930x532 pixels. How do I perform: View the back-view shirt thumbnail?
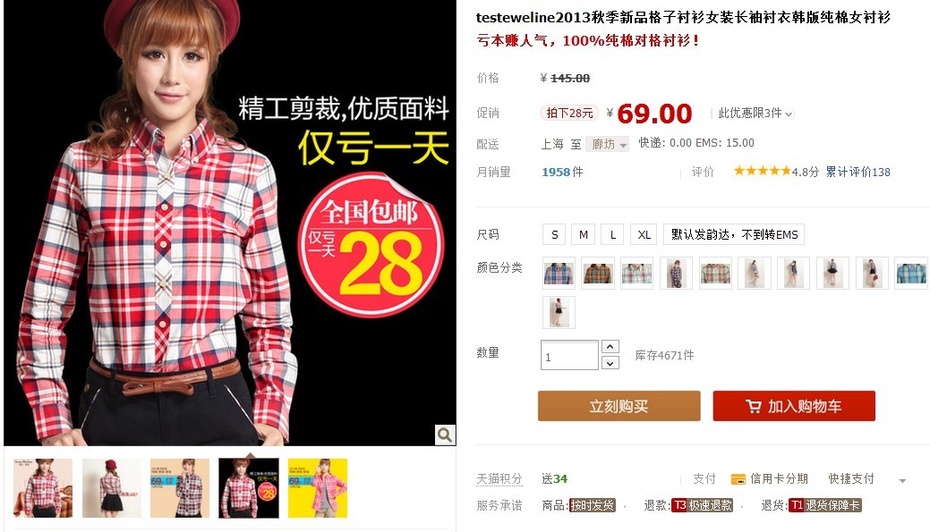[112, 488]
